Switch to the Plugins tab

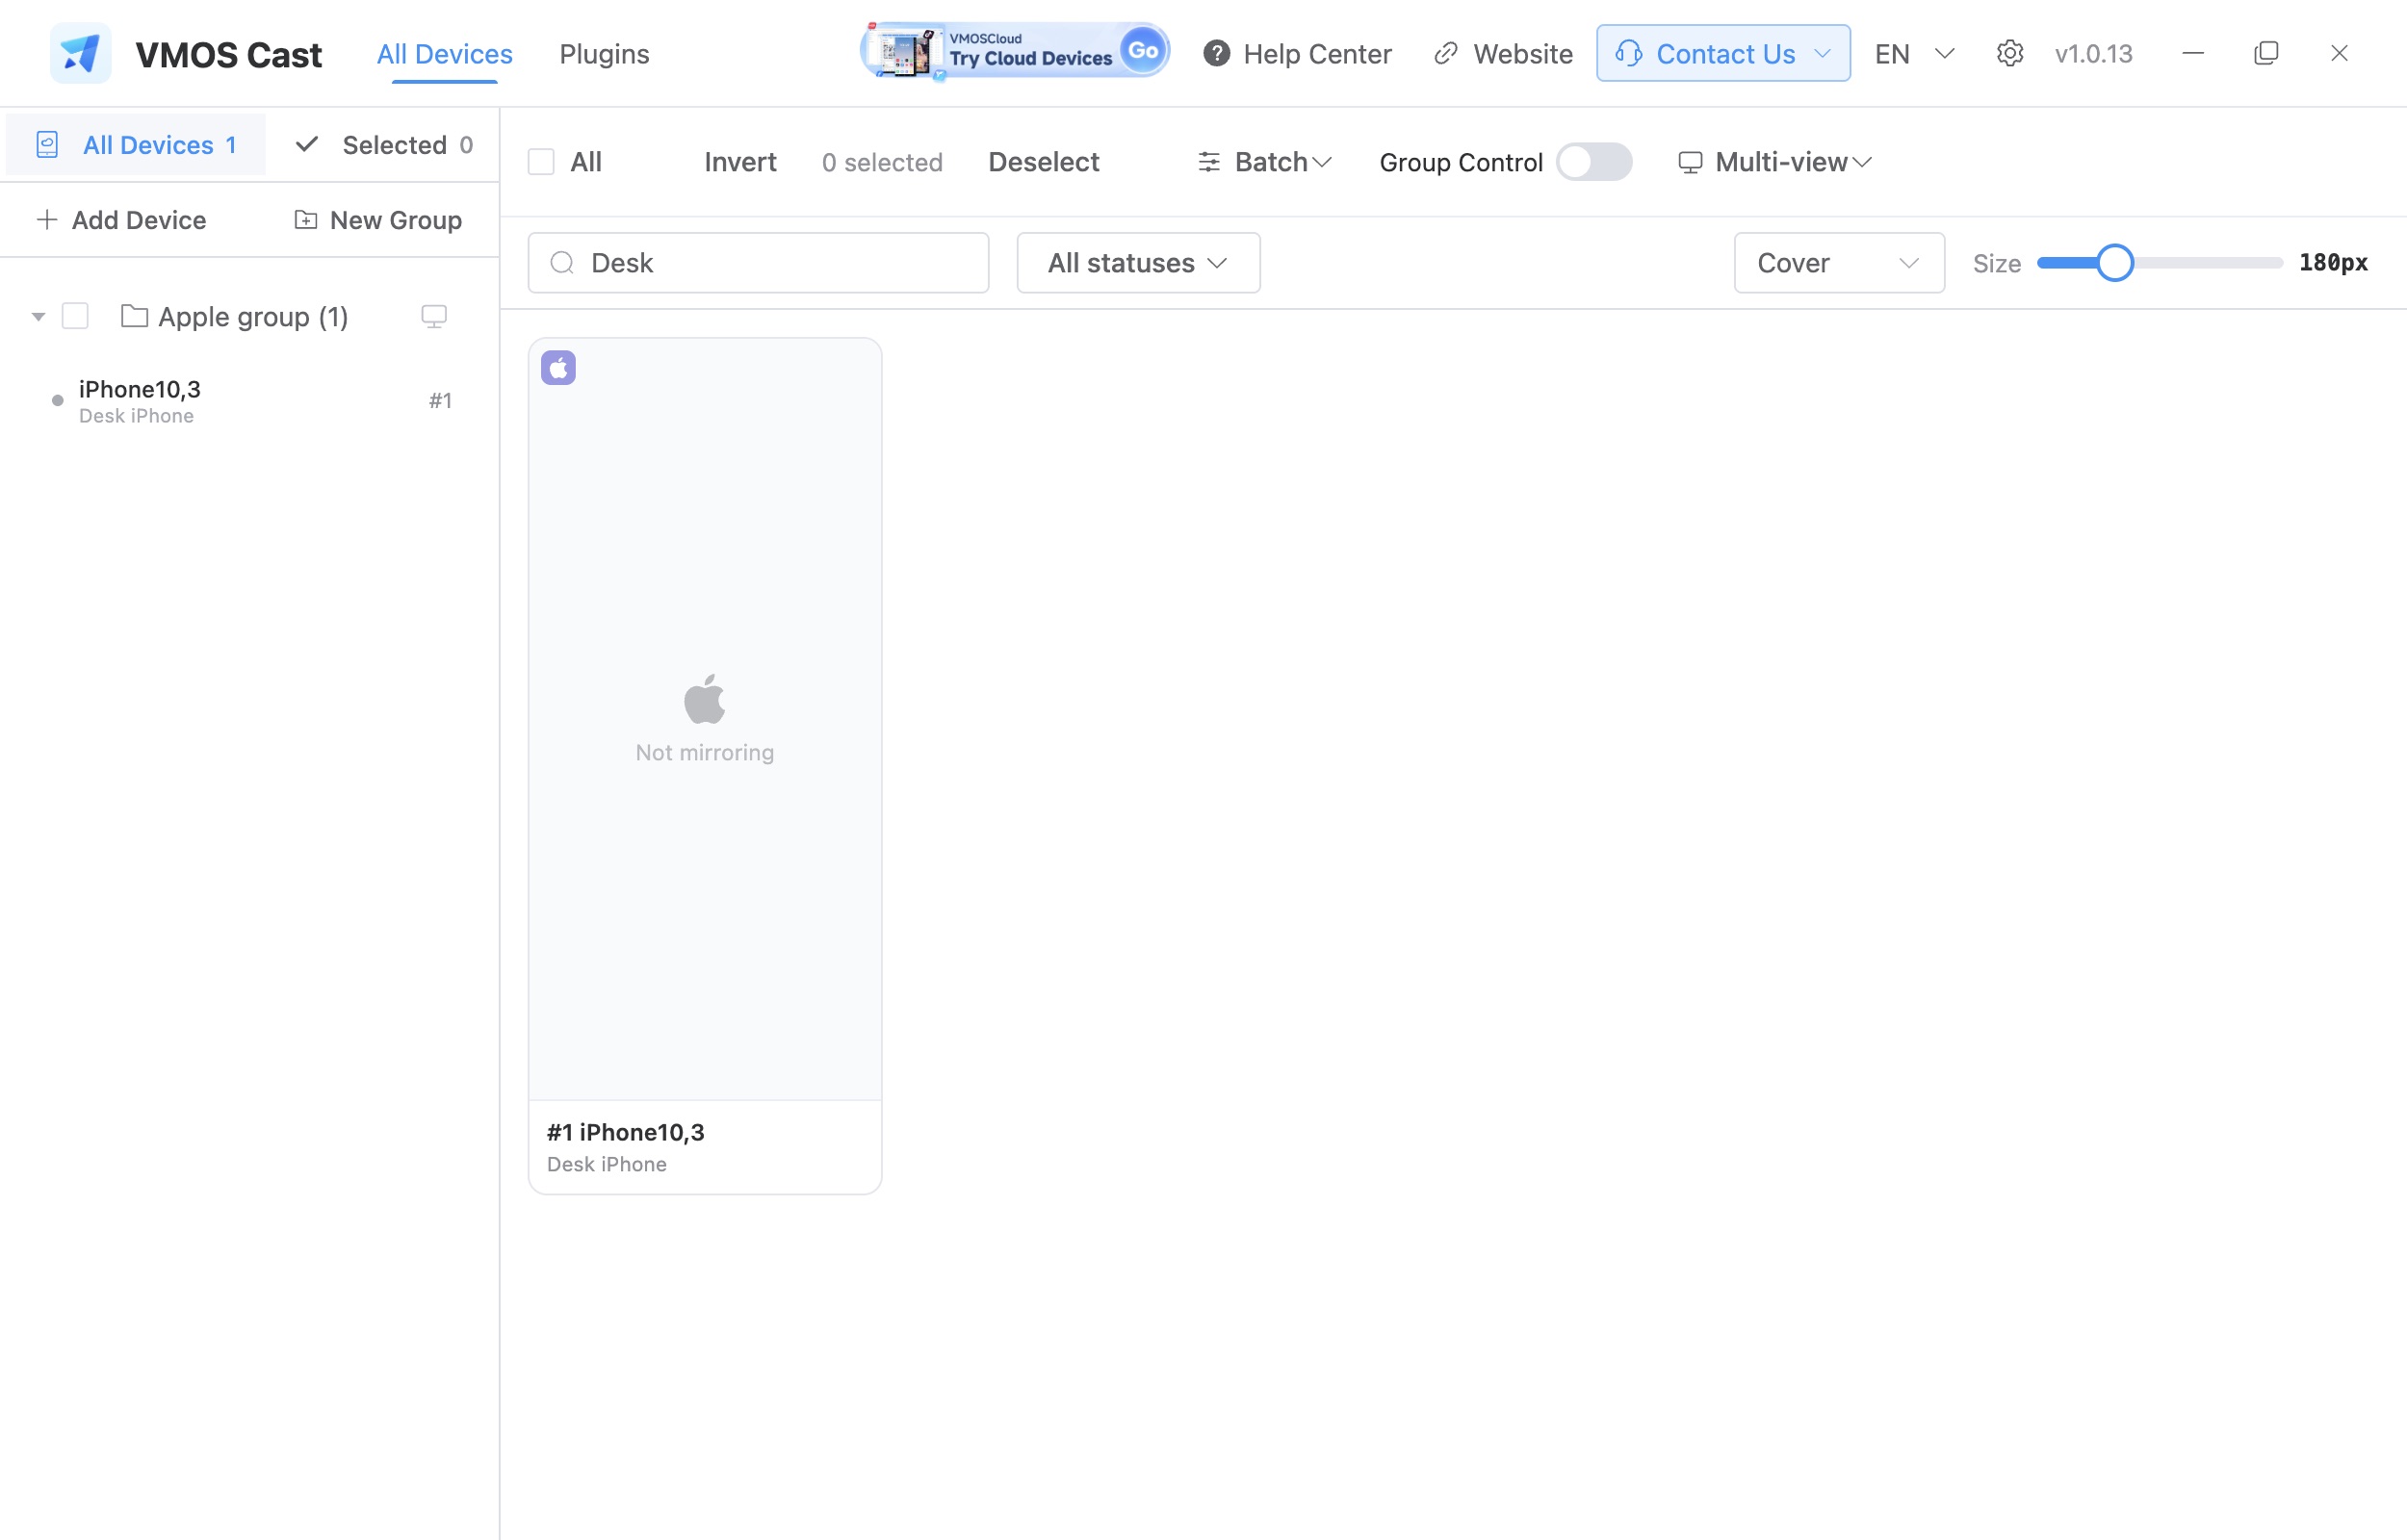(604, 54)
